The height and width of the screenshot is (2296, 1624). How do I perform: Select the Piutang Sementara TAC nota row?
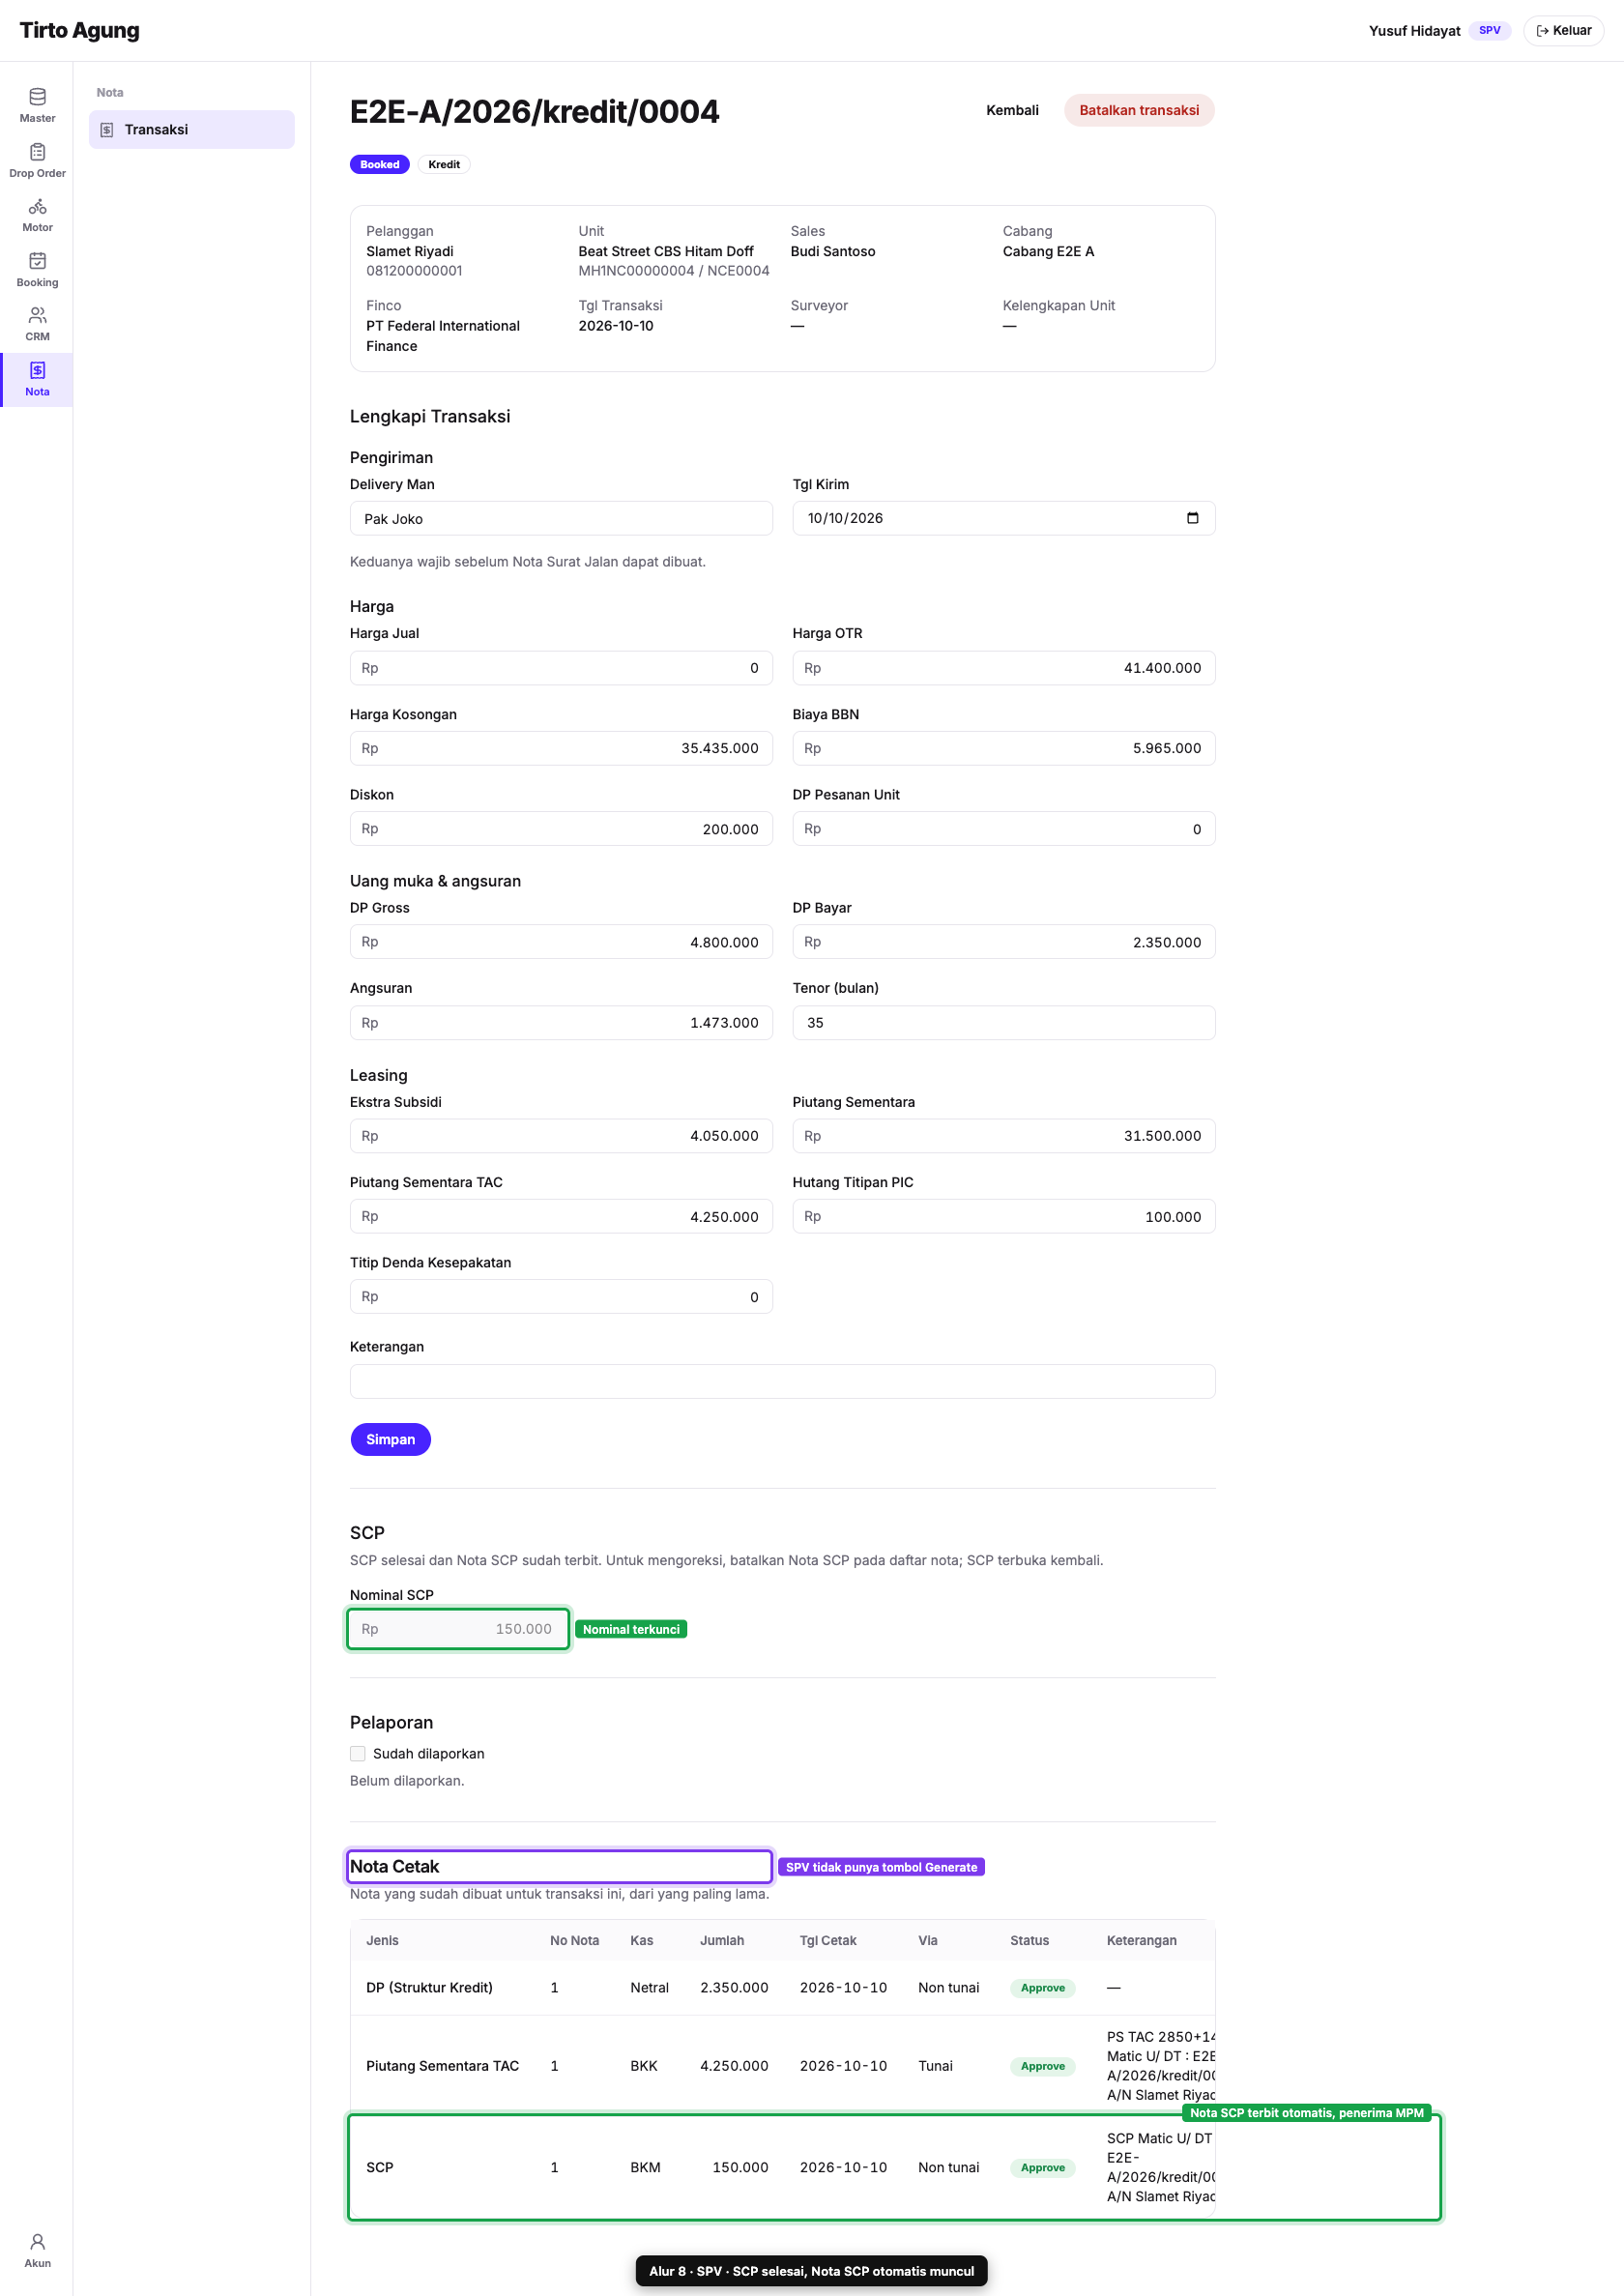click(x=782, y=2065)
